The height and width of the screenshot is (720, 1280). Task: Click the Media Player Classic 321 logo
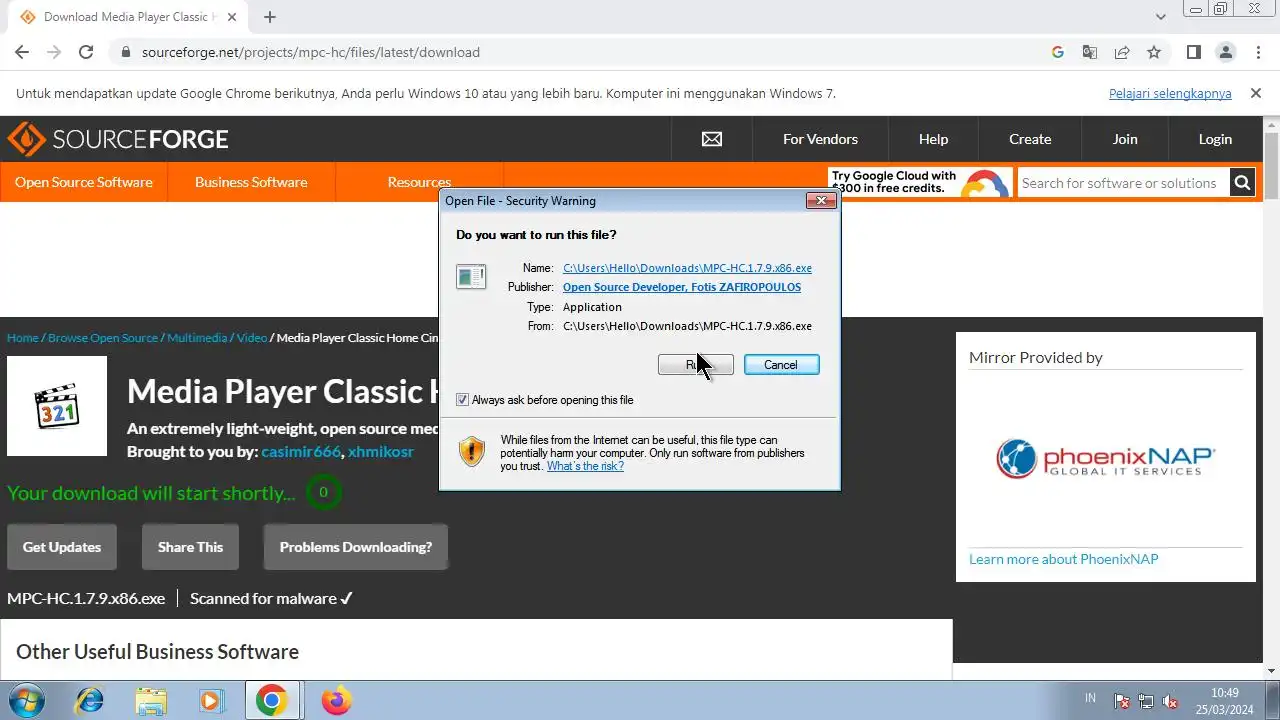(x=57, y=406)
